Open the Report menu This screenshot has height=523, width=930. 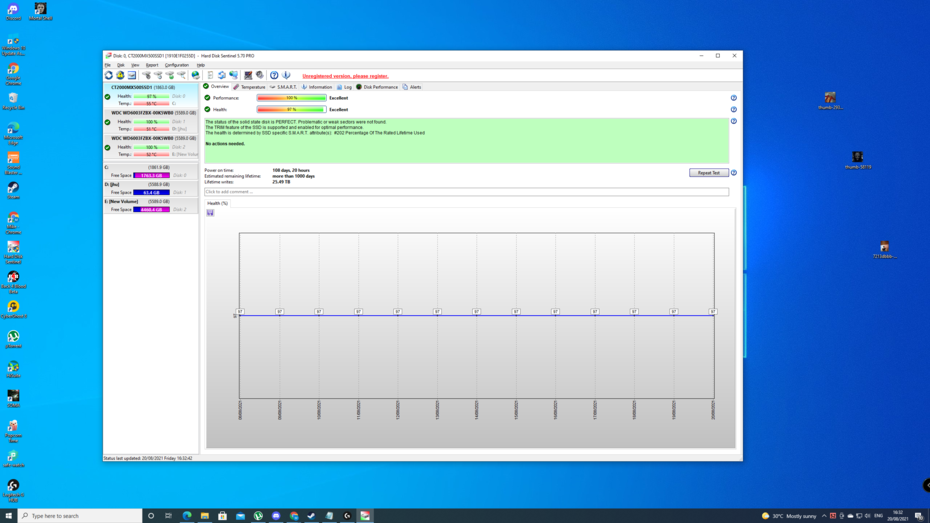tap(152, 65)
